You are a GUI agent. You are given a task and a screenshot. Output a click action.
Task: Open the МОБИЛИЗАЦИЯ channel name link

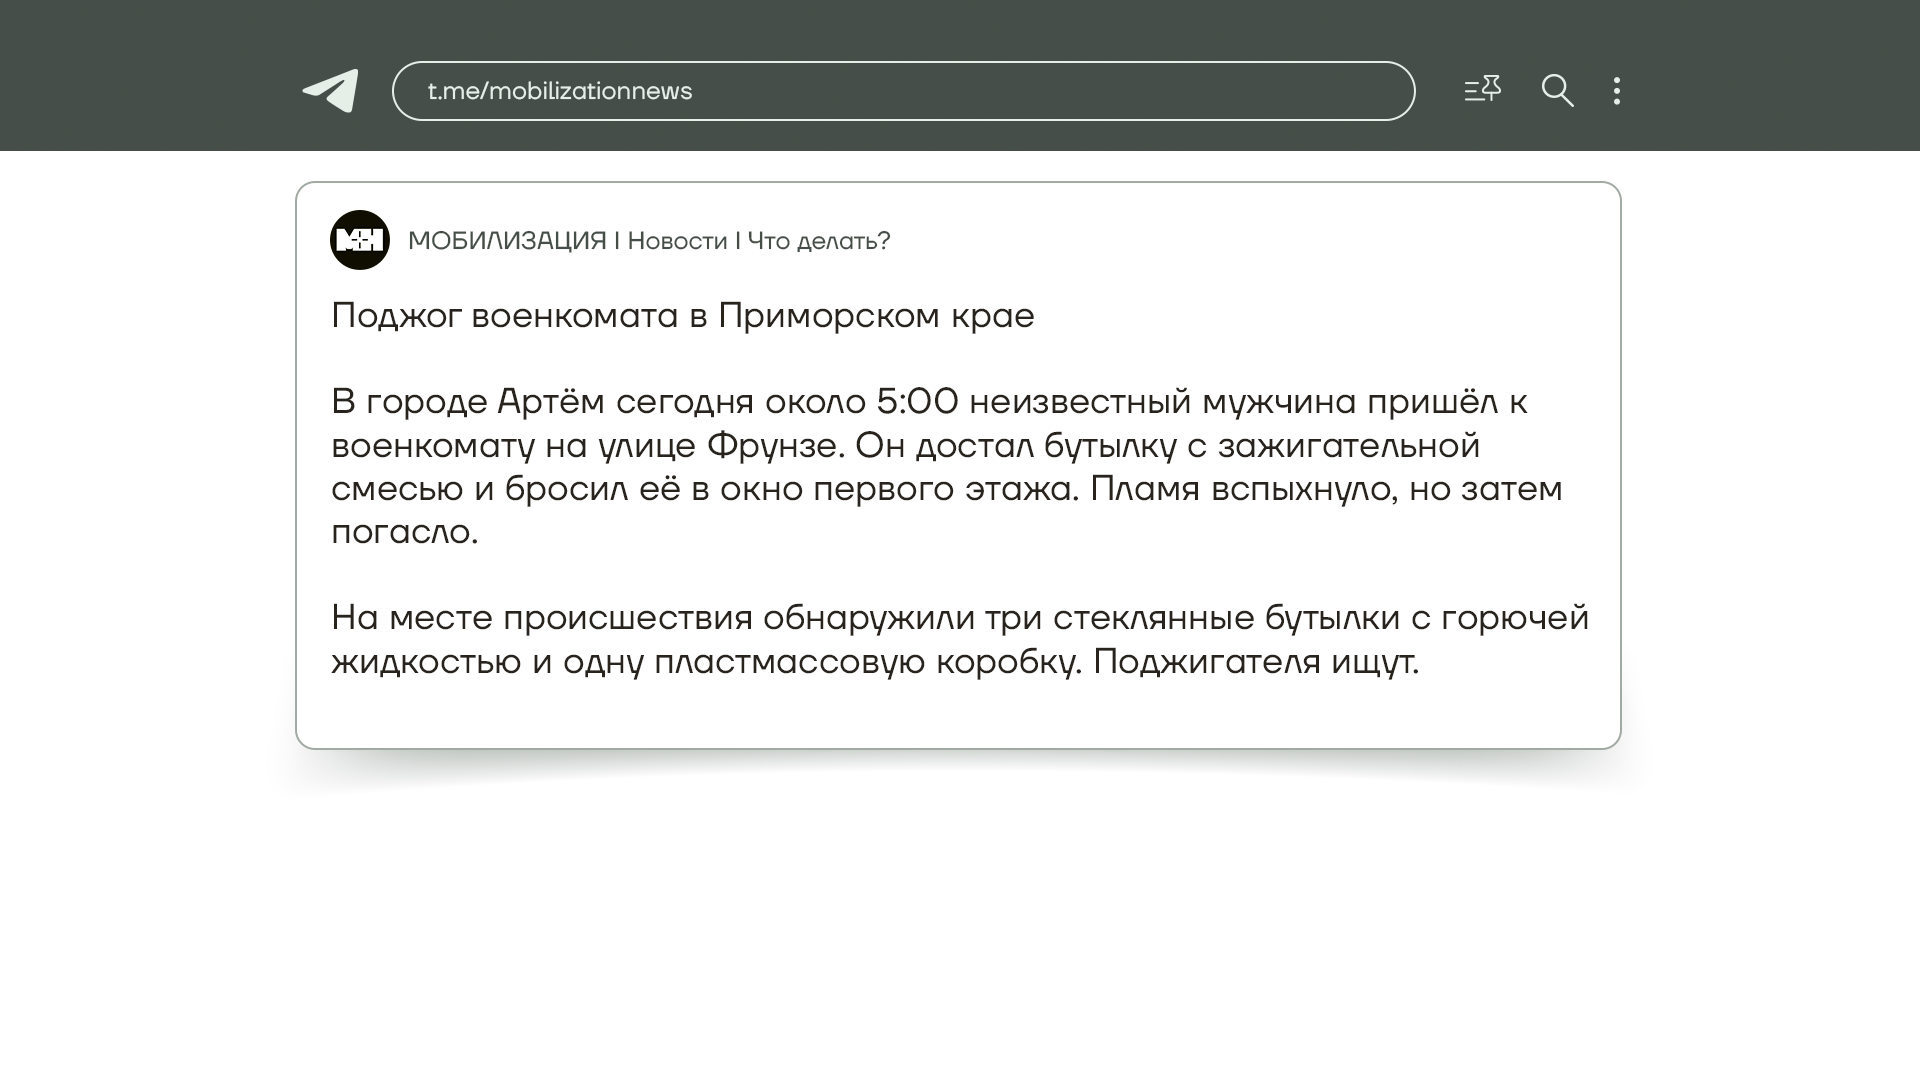pos(507,241)
